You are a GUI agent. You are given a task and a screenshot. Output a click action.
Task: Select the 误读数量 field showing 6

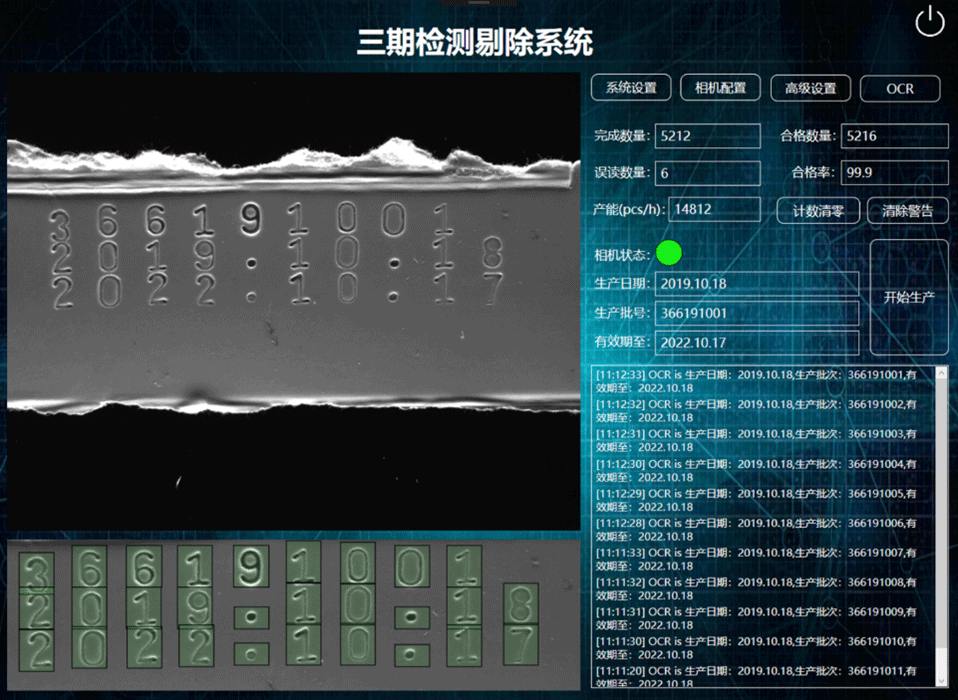(x=708, y=173)
